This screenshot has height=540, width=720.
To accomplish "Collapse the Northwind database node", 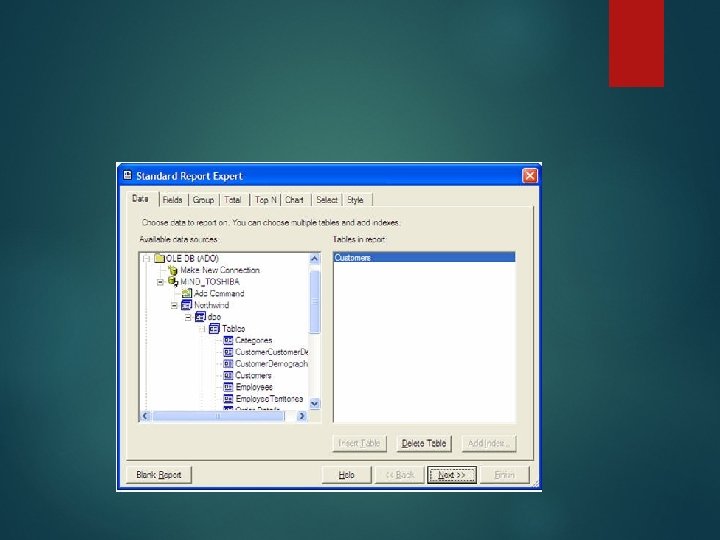I will (174, 306).
